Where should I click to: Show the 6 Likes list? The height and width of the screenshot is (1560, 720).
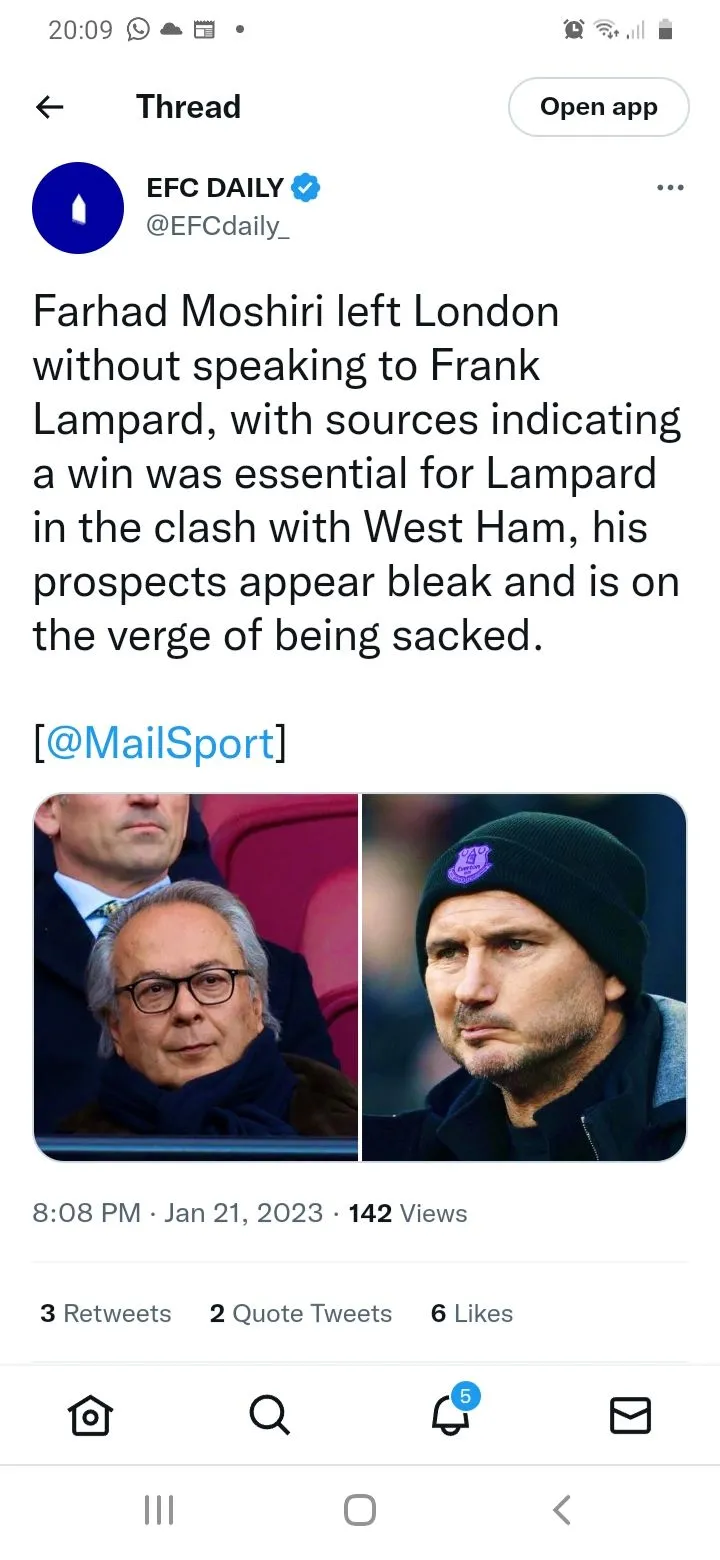click(472, 1313)
